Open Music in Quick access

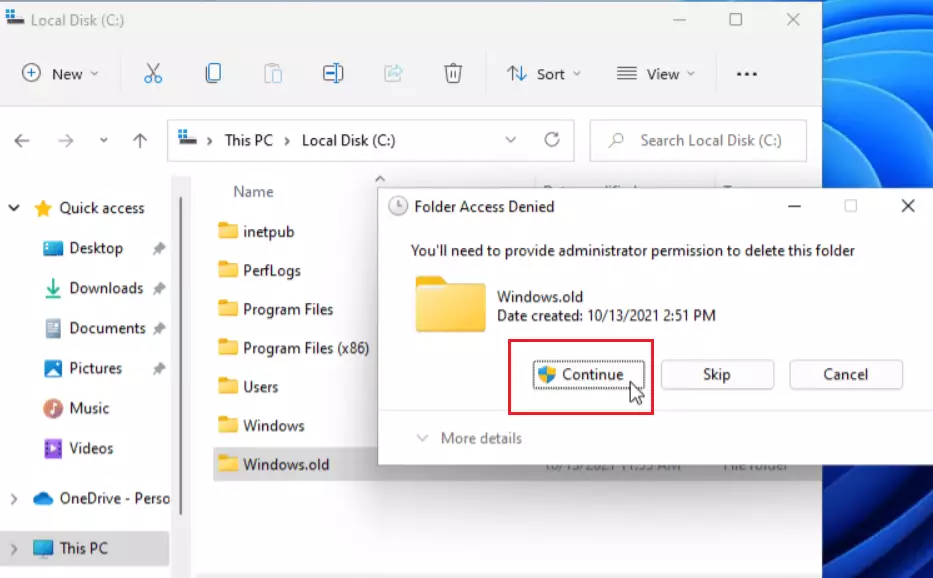click(89, 408)
